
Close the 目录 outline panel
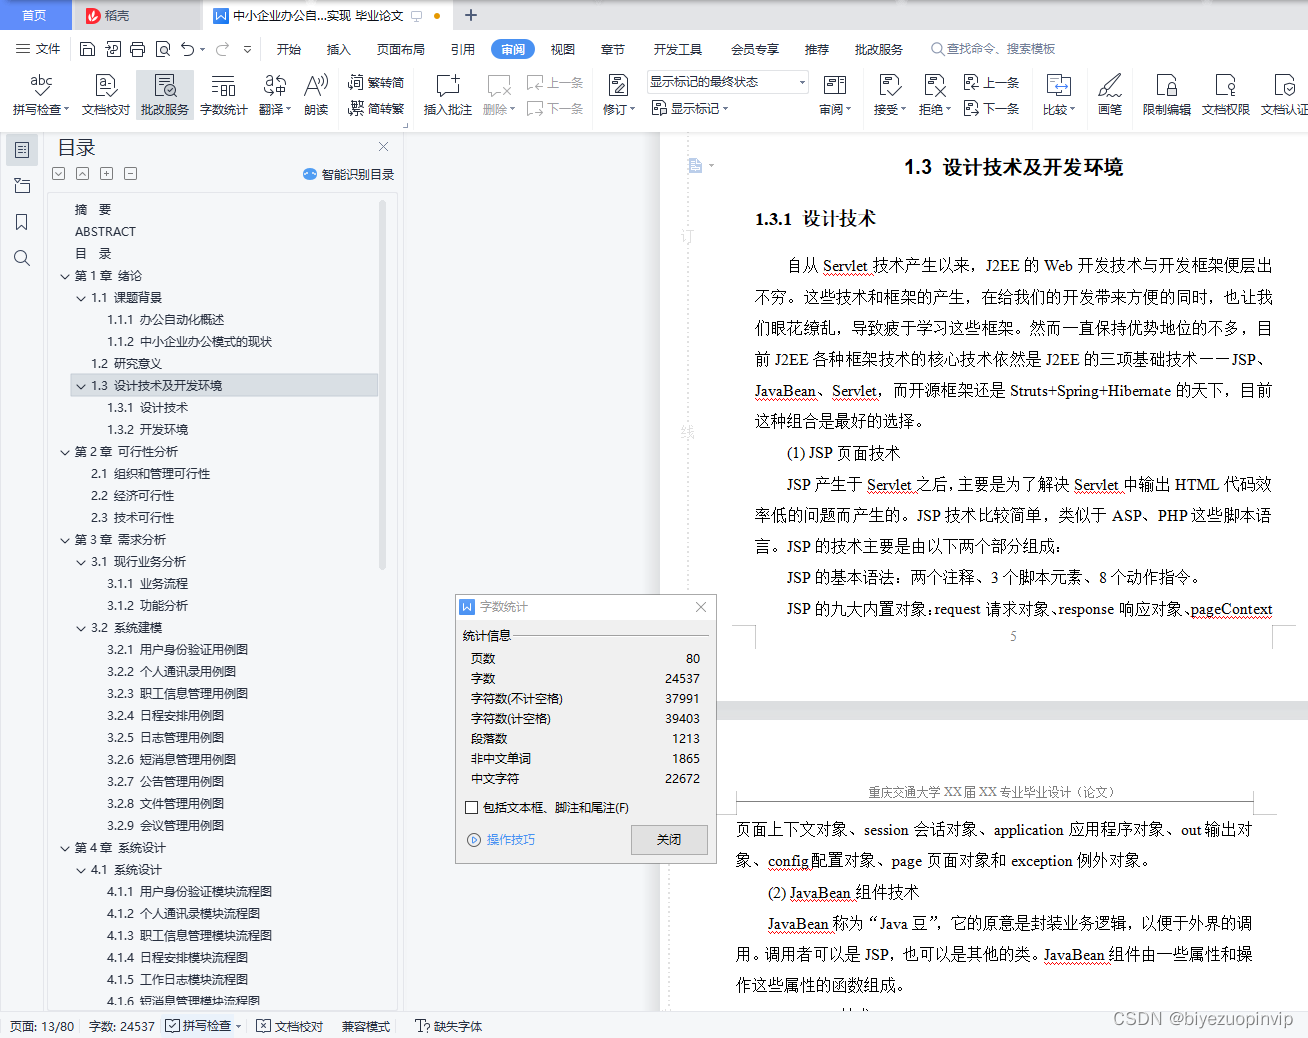click(x=383, y=147)
